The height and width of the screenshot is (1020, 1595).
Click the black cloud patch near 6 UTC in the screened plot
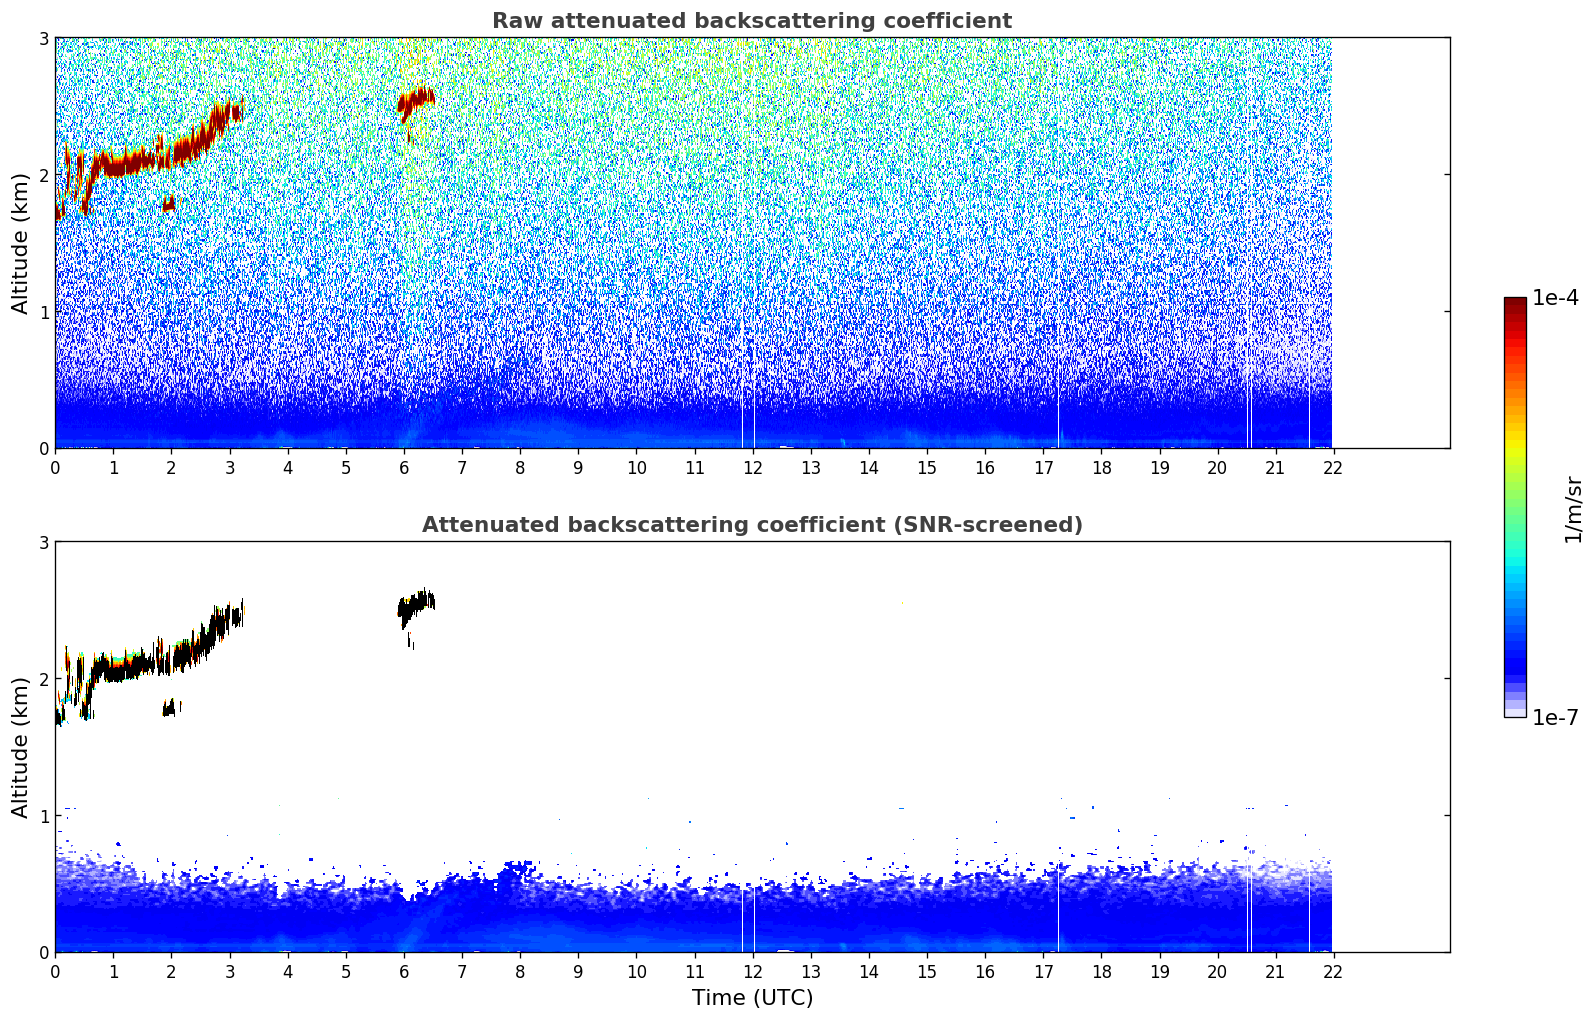pos(415,606)
